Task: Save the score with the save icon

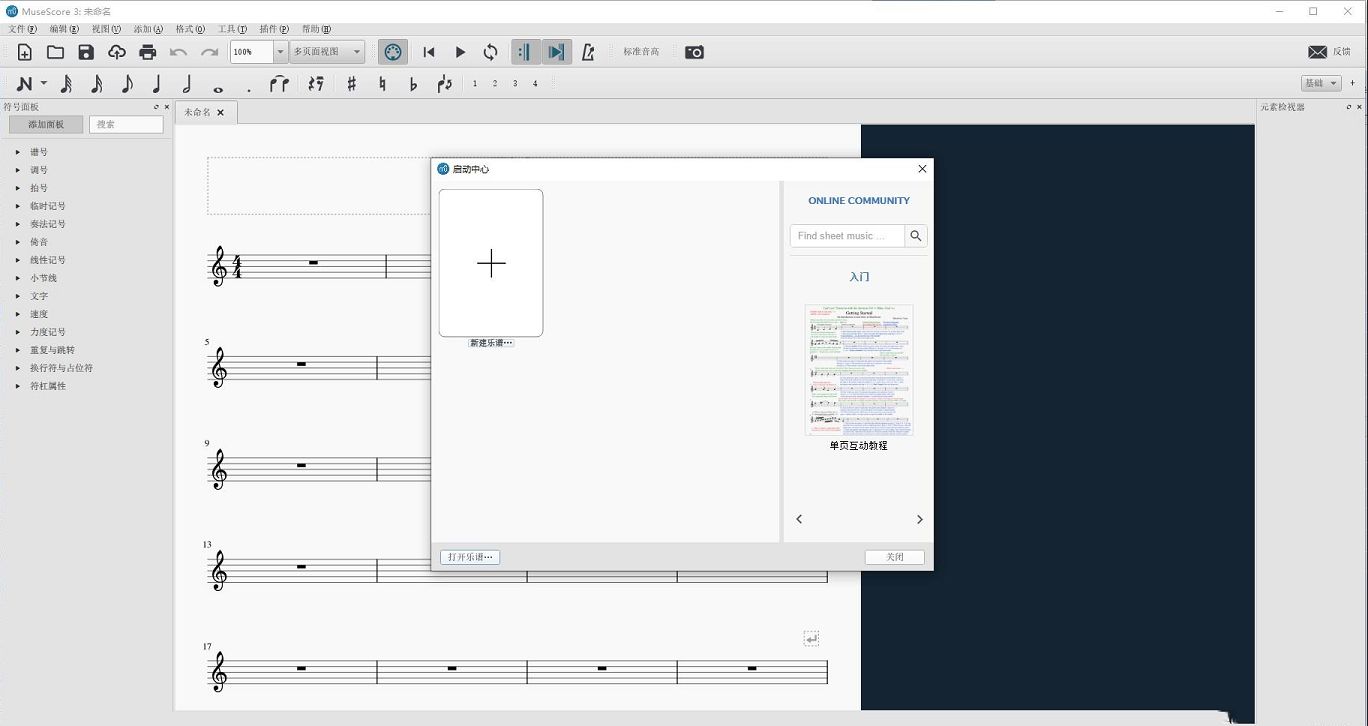Action: [85, 51]
